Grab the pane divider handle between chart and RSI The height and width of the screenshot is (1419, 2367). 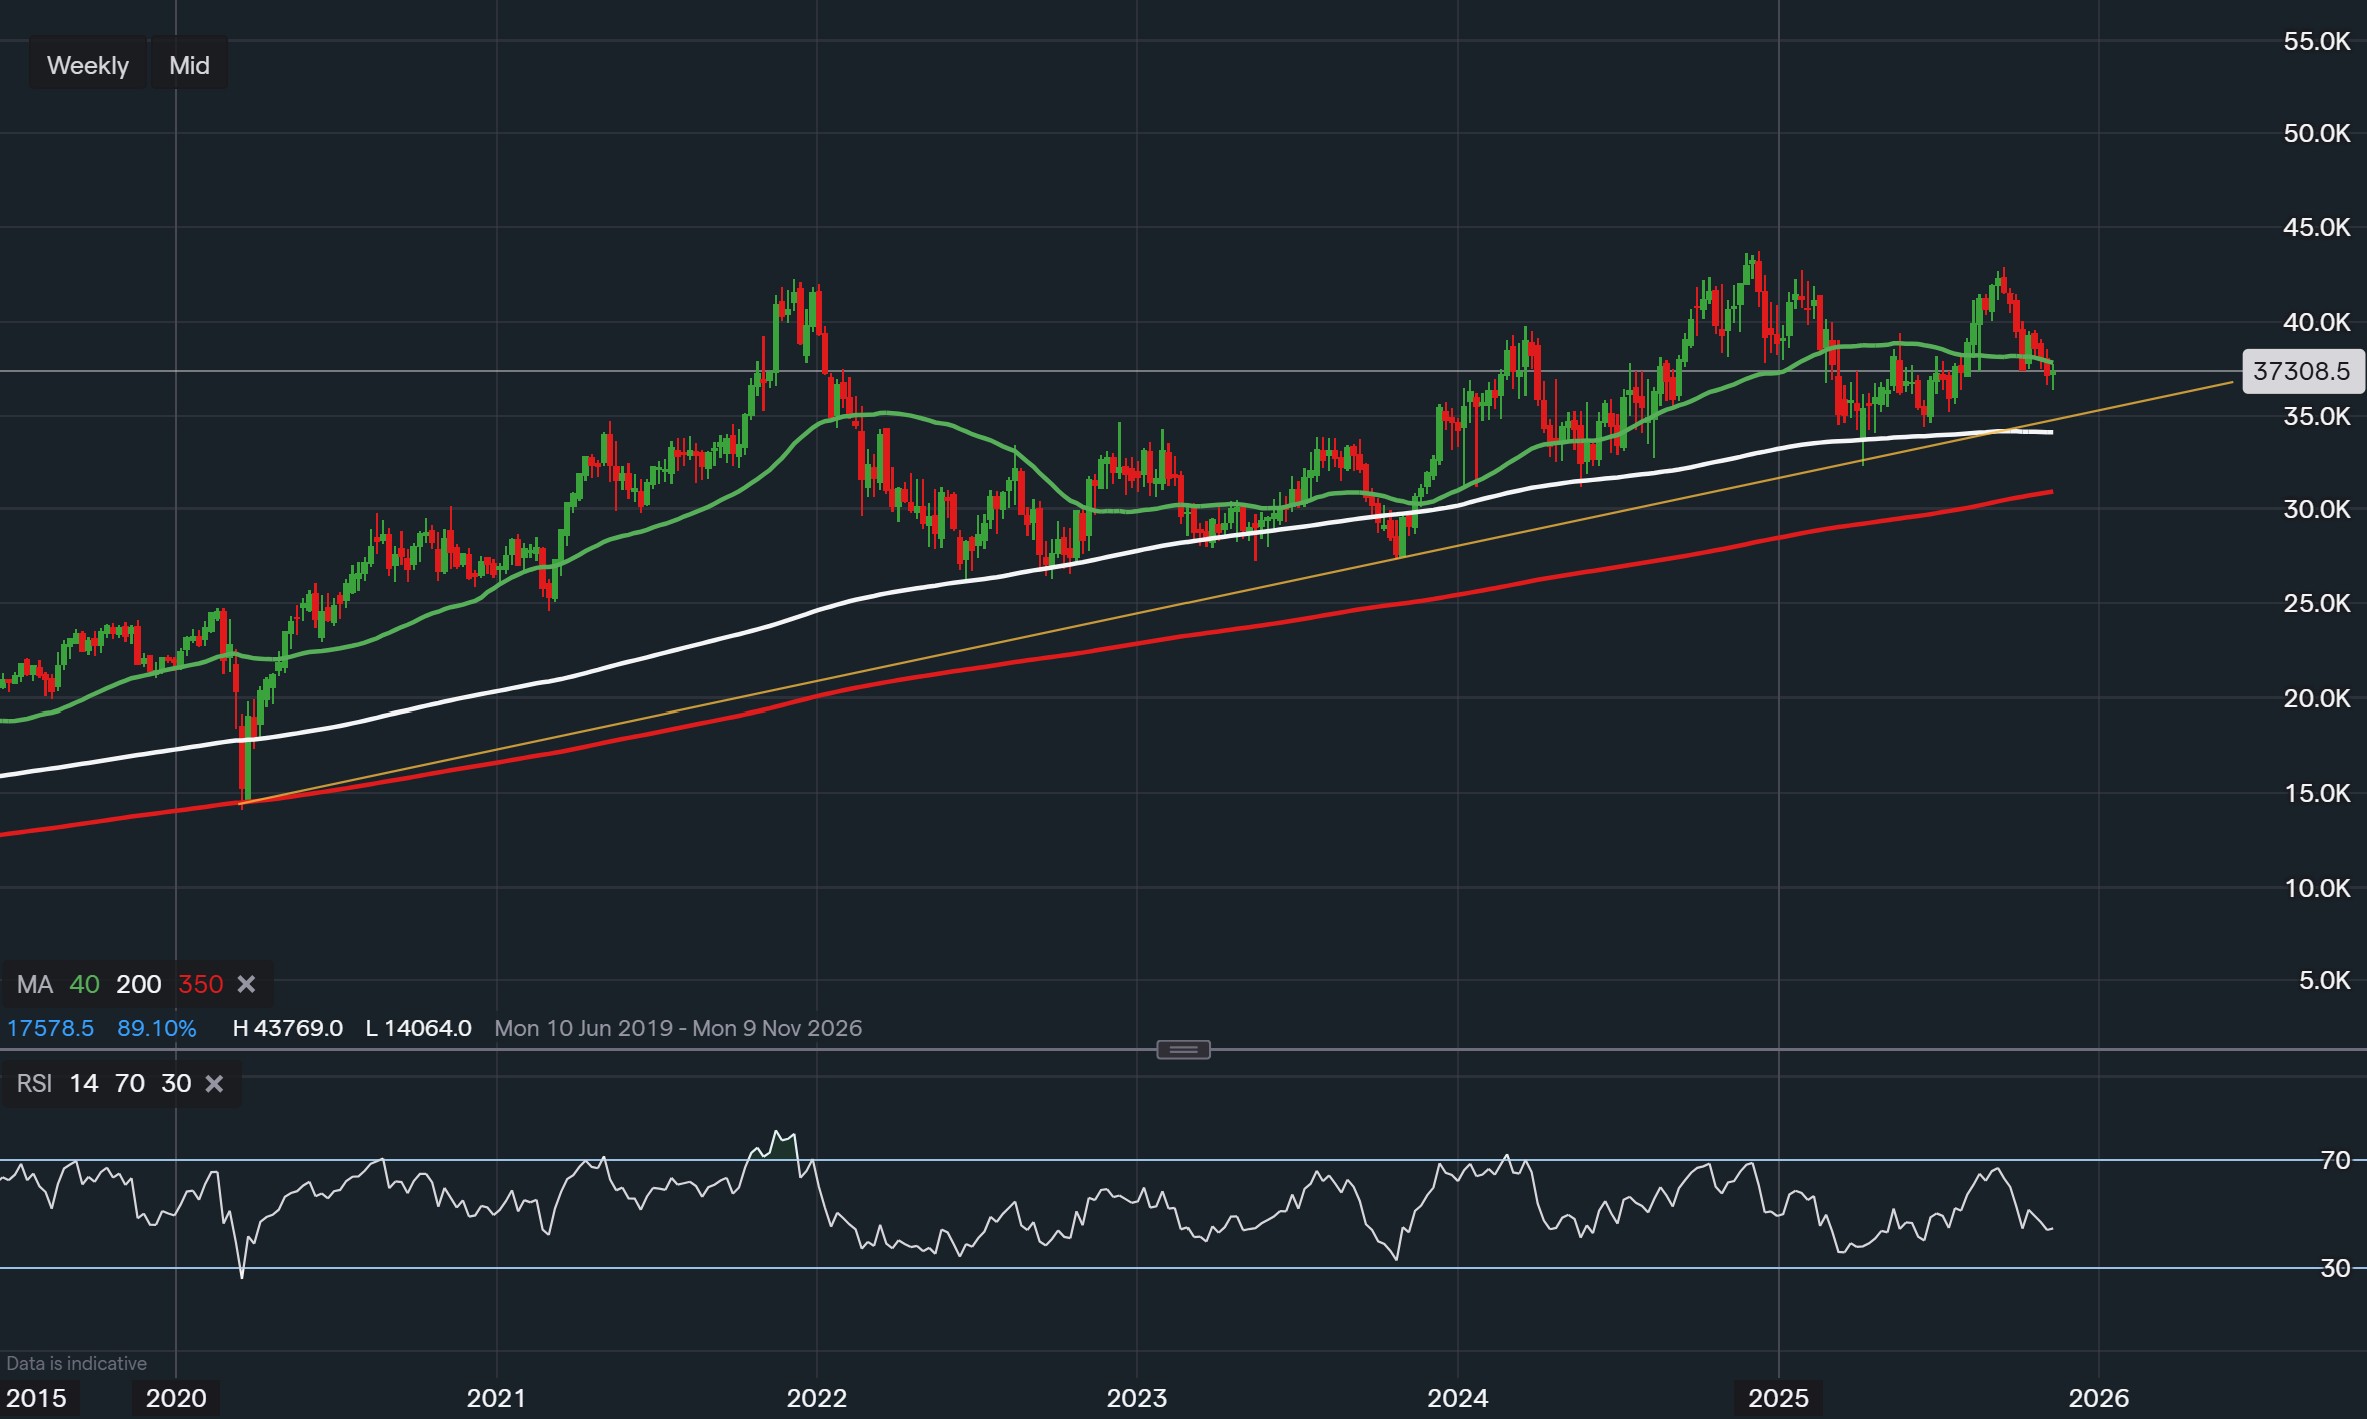tap(1183, 1050)
